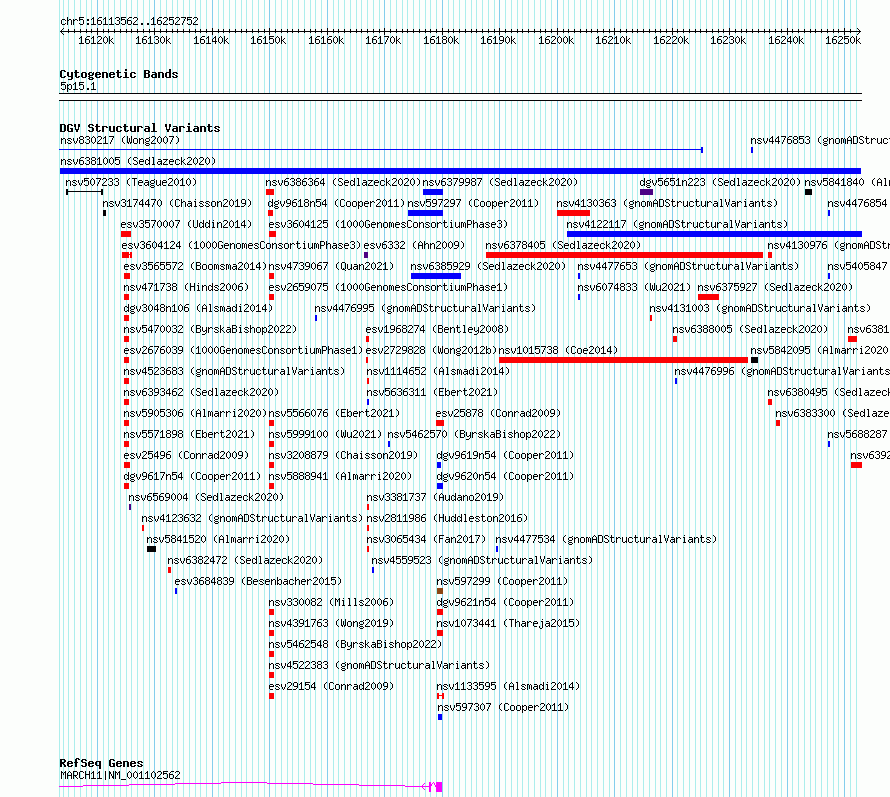Open the nsv5571898 (Ebert2021) label
Screen dimensions: 890x797
pos(189,434)
